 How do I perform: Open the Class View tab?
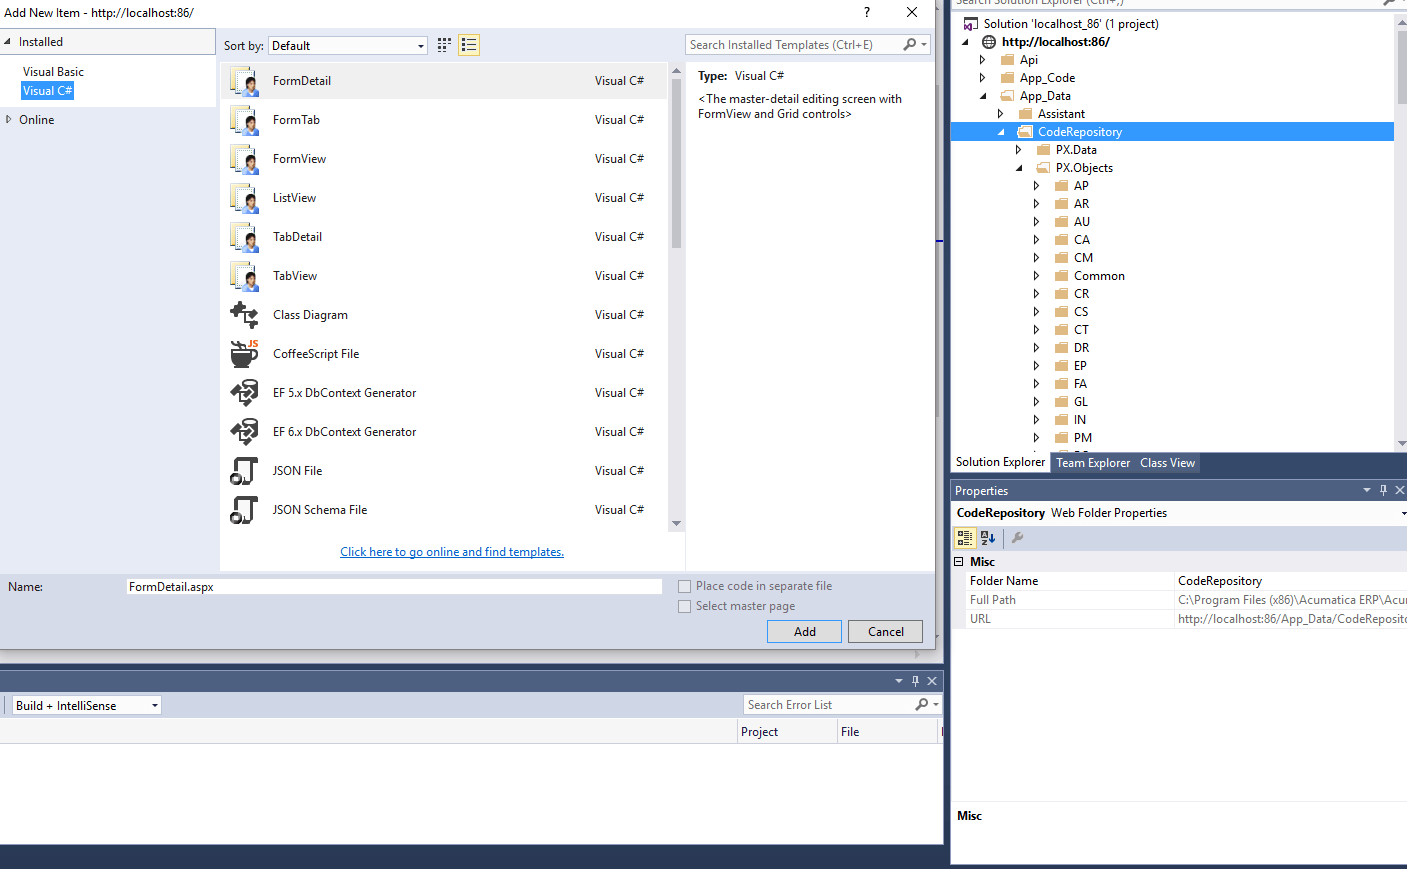(x=1166, y=462)
